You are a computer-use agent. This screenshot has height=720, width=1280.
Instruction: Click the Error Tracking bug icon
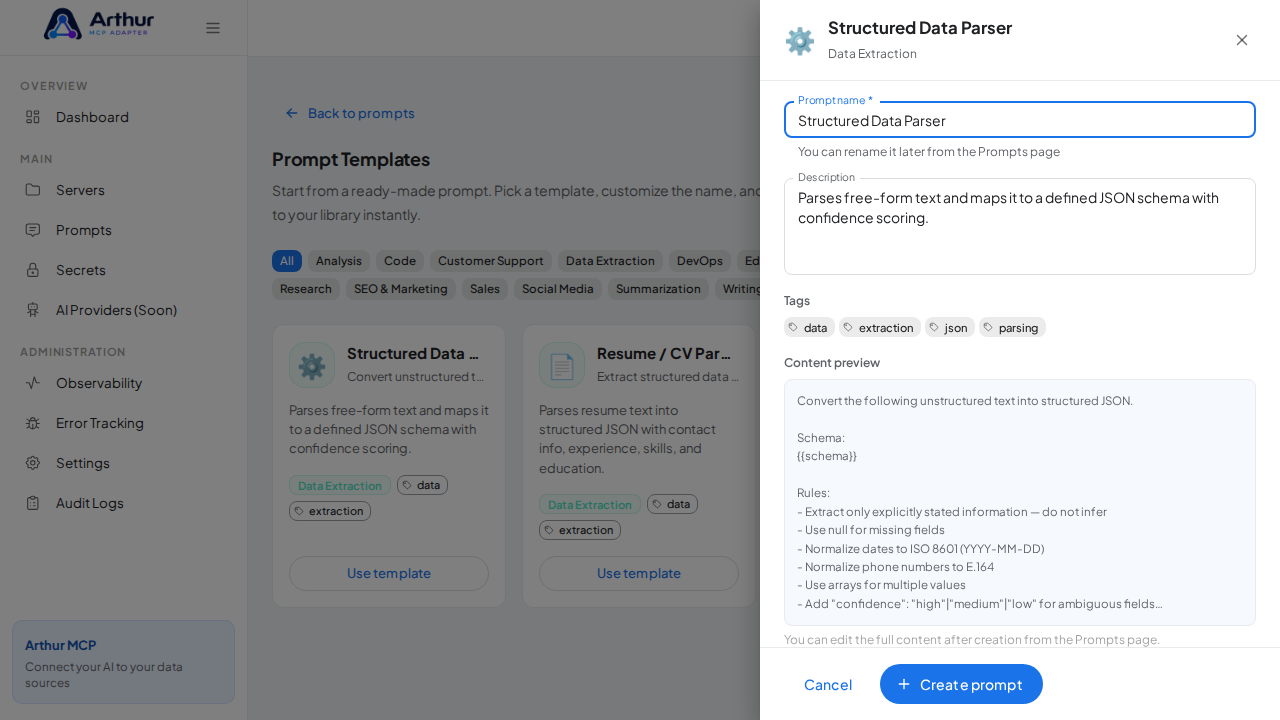[33, 423]
